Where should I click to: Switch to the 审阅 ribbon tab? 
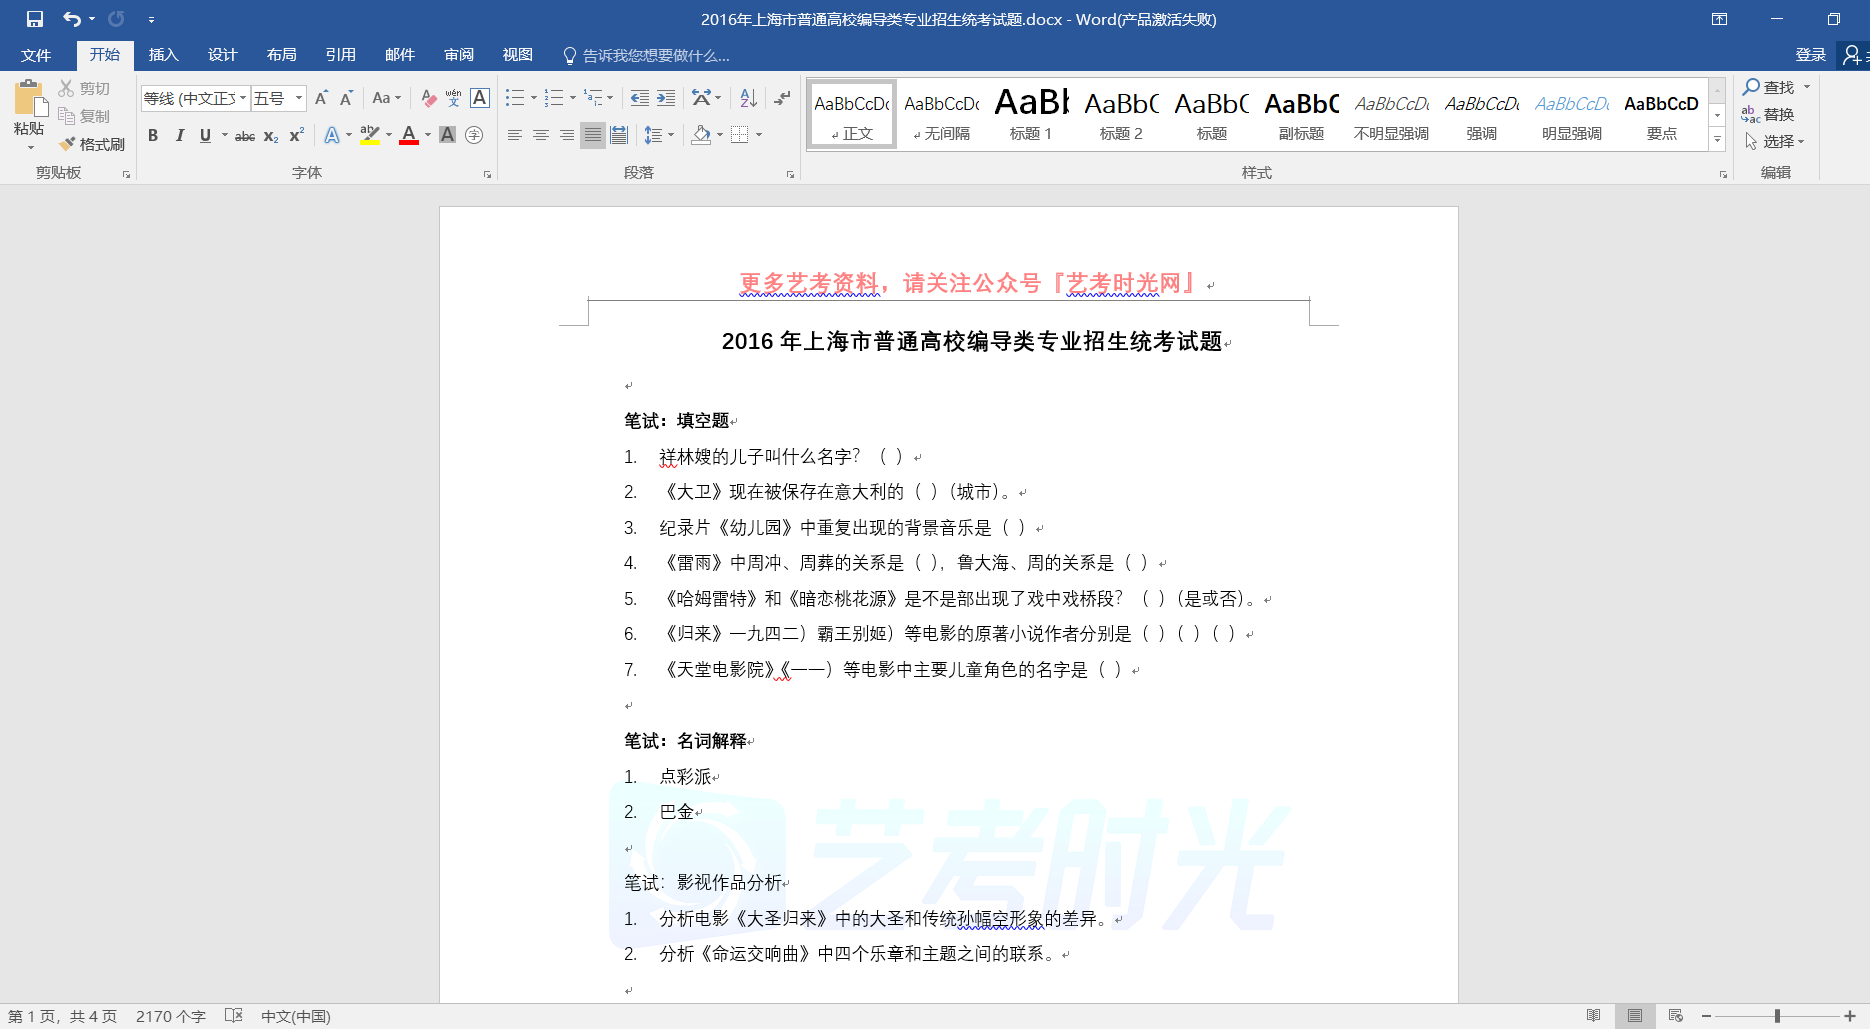point(459,55)
